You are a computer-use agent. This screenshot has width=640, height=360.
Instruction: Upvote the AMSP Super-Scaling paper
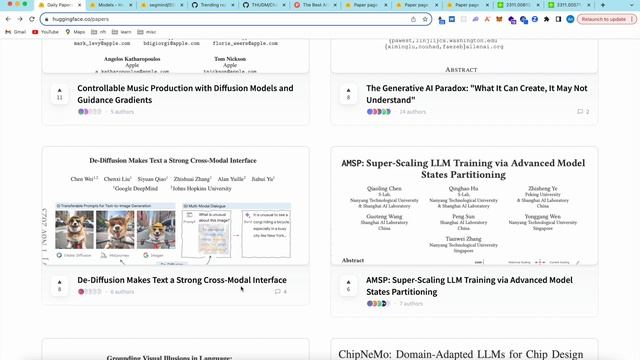tap(349, 285)
